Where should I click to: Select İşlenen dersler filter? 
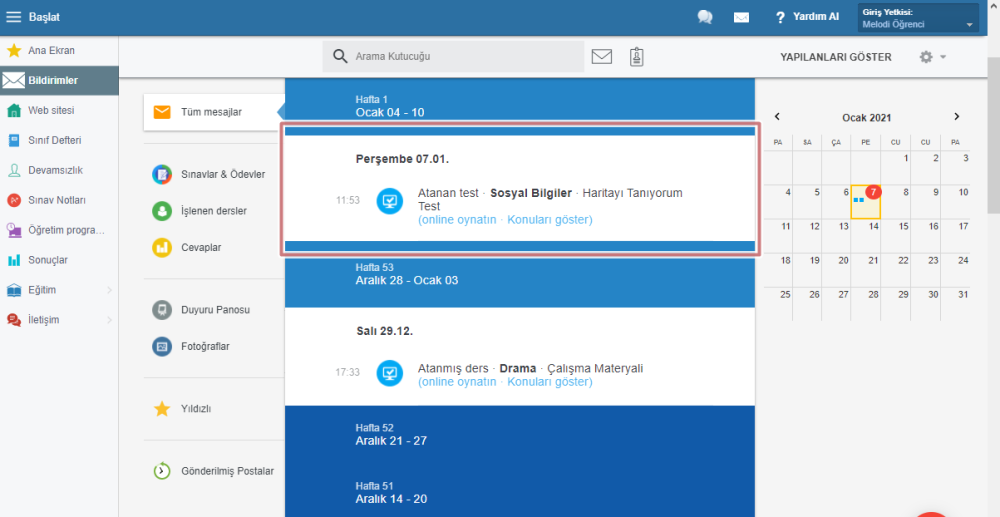coord(214,211)
